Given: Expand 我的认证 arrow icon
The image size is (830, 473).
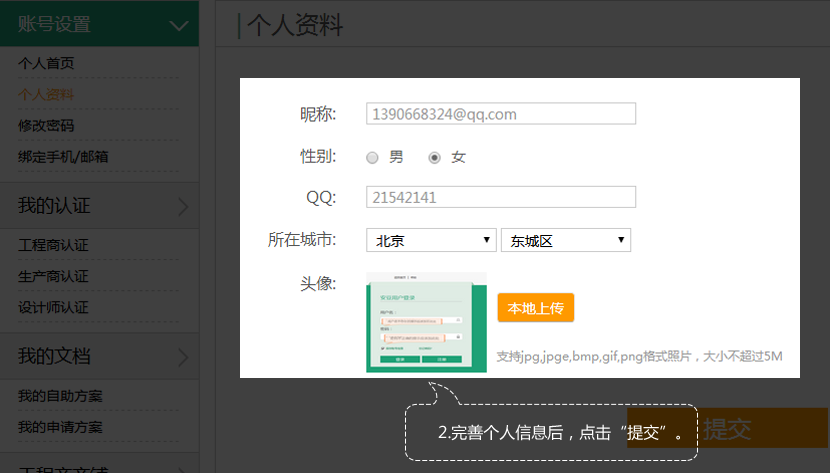Looking at the screenshot, I should [x=183, y=207].
